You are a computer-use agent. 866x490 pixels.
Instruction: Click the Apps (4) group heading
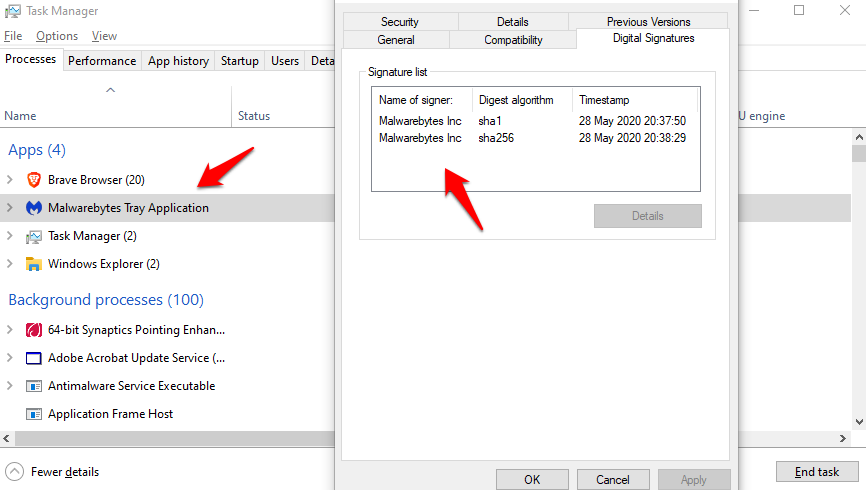tap(37, 150)
